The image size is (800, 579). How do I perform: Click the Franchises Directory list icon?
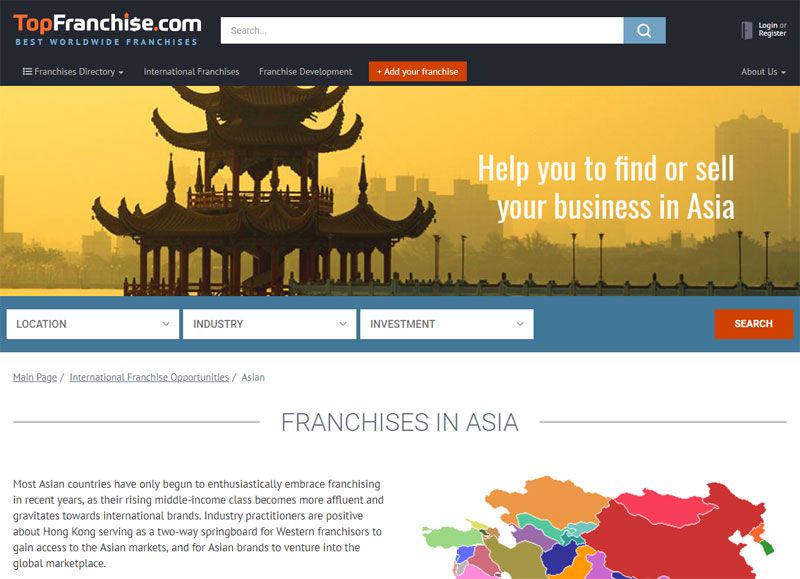point(27,71)
